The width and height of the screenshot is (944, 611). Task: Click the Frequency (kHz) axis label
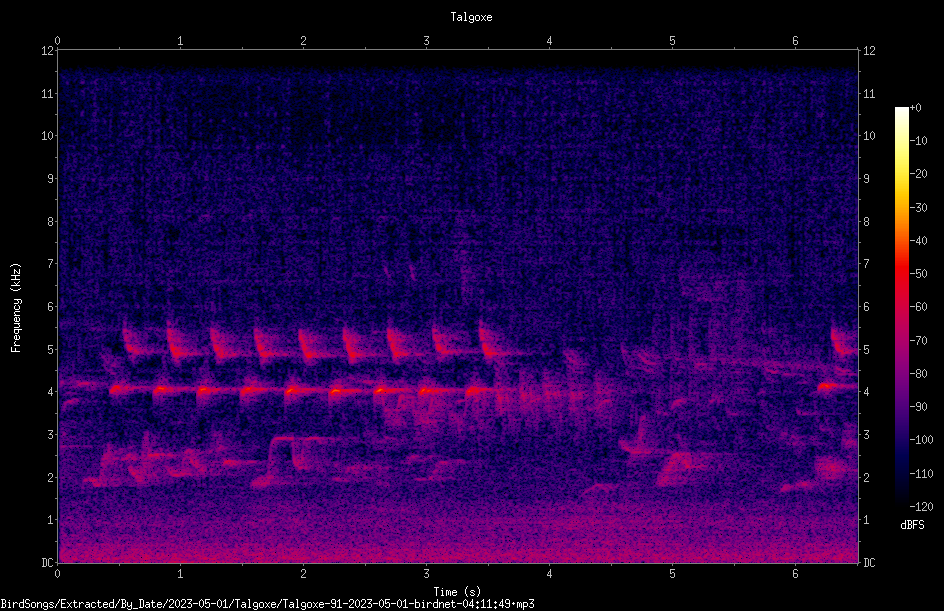(16, 308)
